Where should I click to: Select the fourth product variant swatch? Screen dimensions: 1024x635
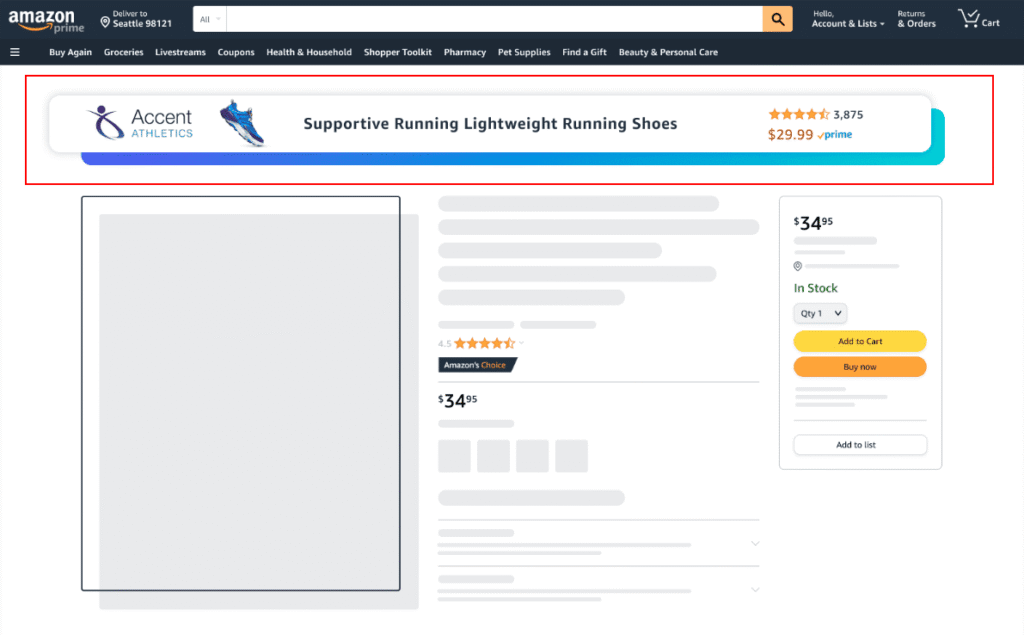pyautogui.click(x=571, y=456)
